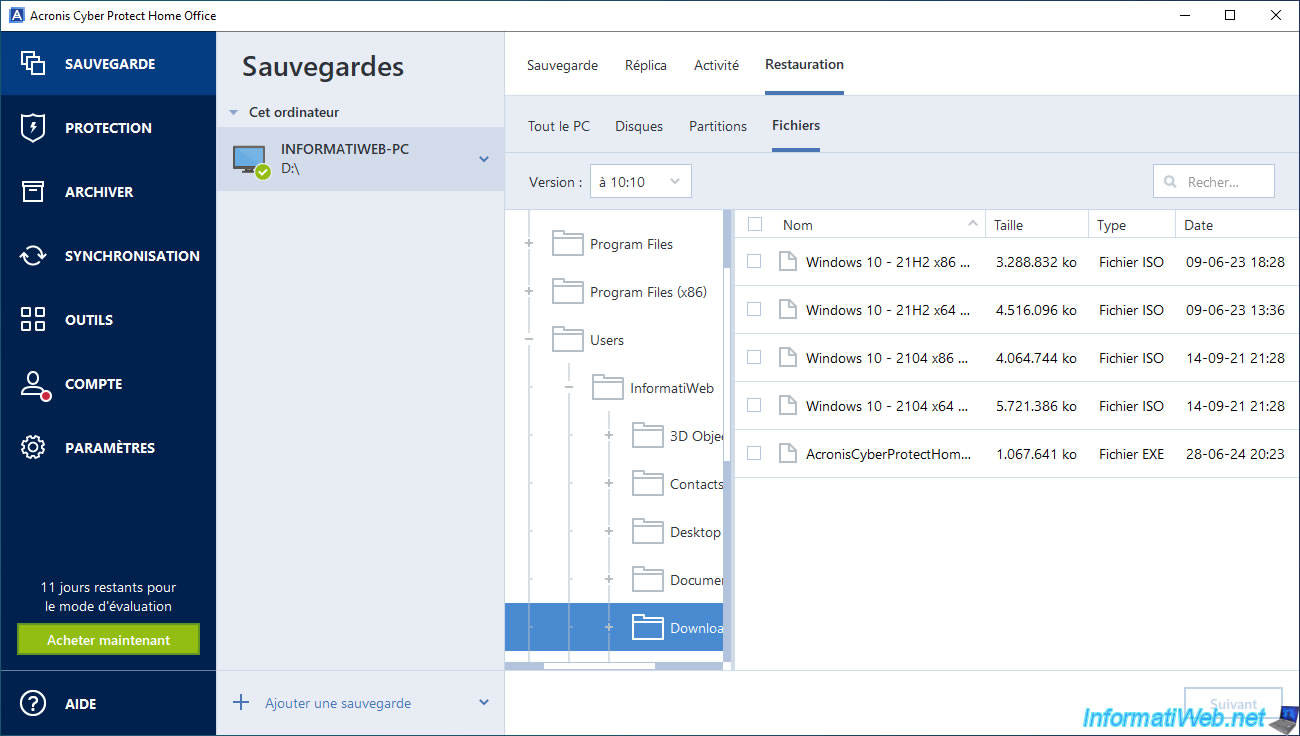Click the InformatiWeb folder icon
This screenshot has height=736, width=1300.
coord(607,388)
